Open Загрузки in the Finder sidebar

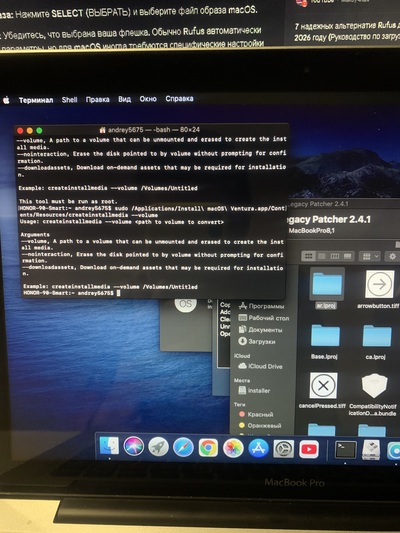pos(257,341)
